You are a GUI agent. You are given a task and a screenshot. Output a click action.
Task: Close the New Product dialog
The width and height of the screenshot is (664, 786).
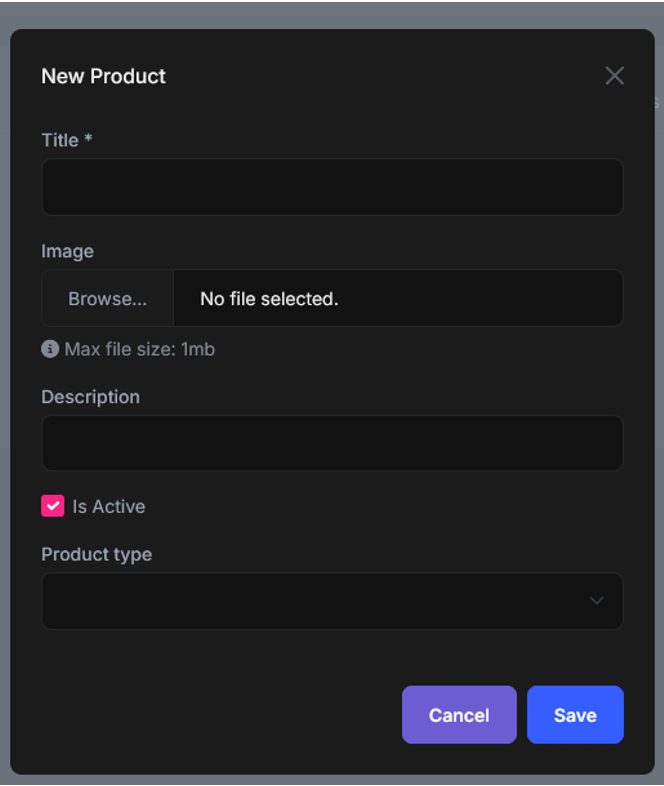point(614,76)
